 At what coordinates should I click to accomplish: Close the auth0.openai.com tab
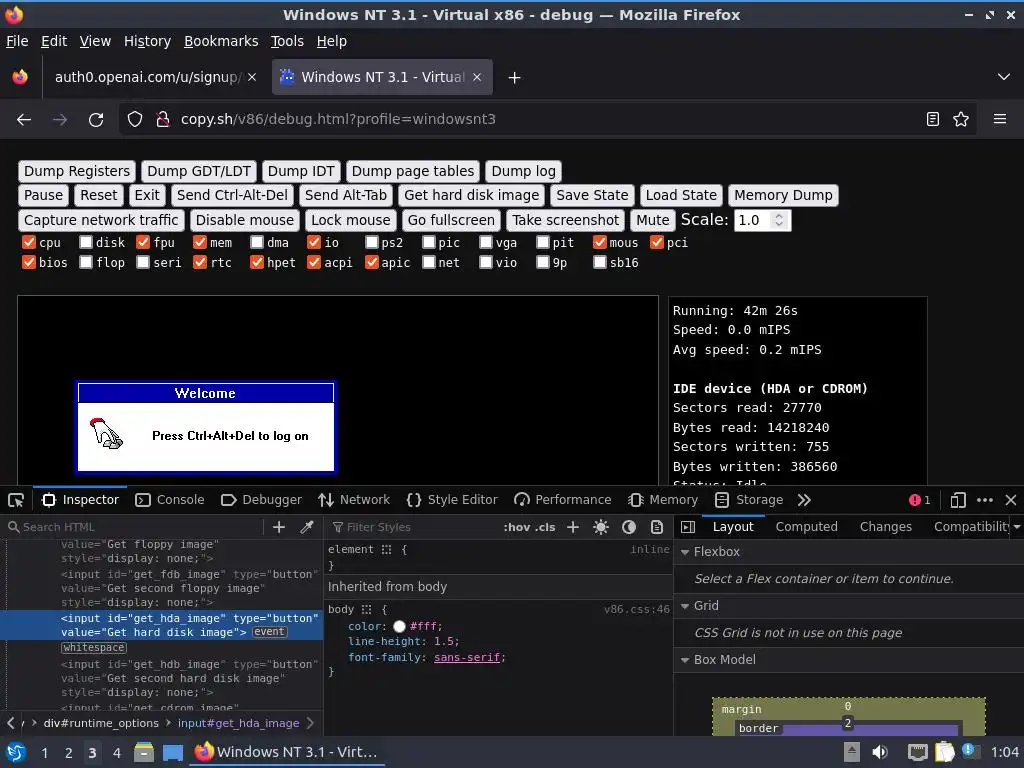pos(252,77)
